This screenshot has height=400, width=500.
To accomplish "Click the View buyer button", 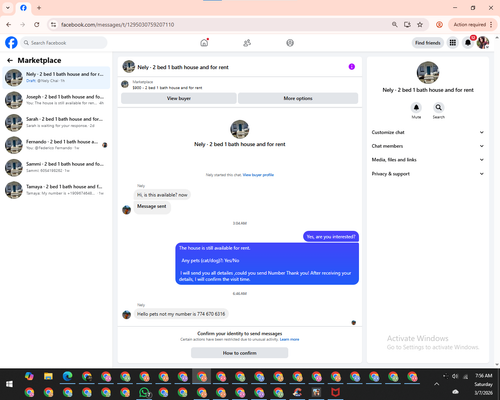I will click(x=179, y=98).
